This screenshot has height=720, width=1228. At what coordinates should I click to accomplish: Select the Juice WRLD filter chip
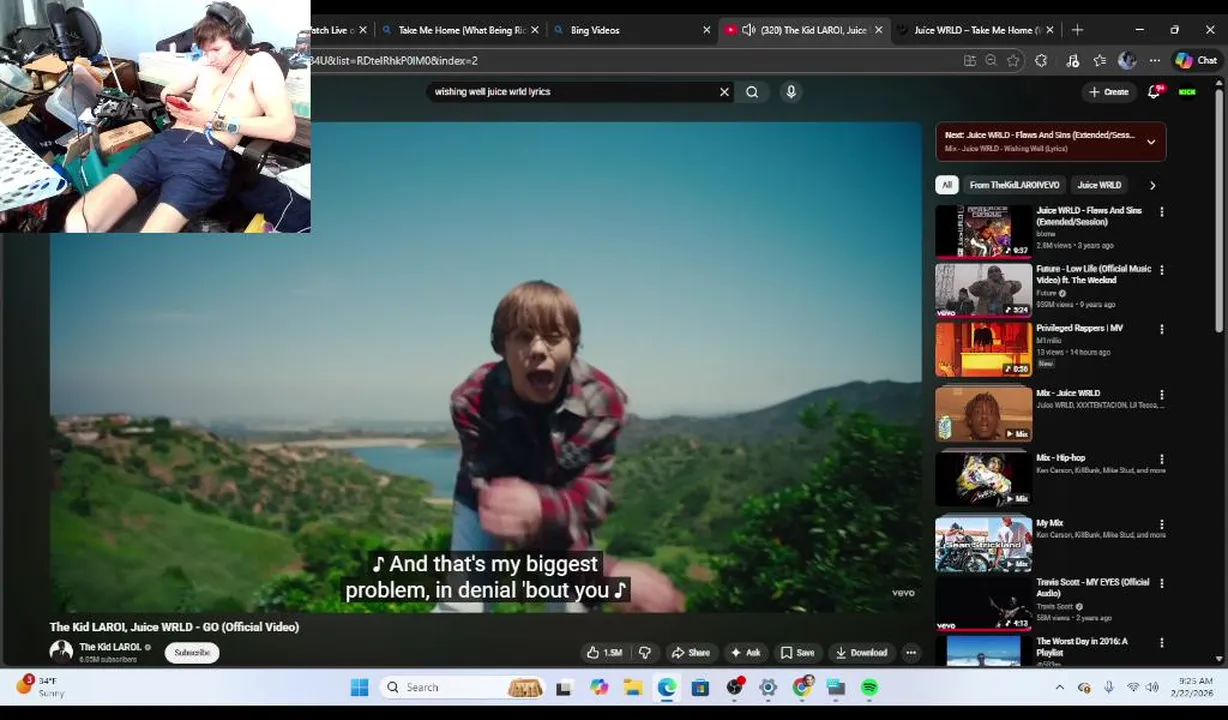click(x=1099, y=185)
